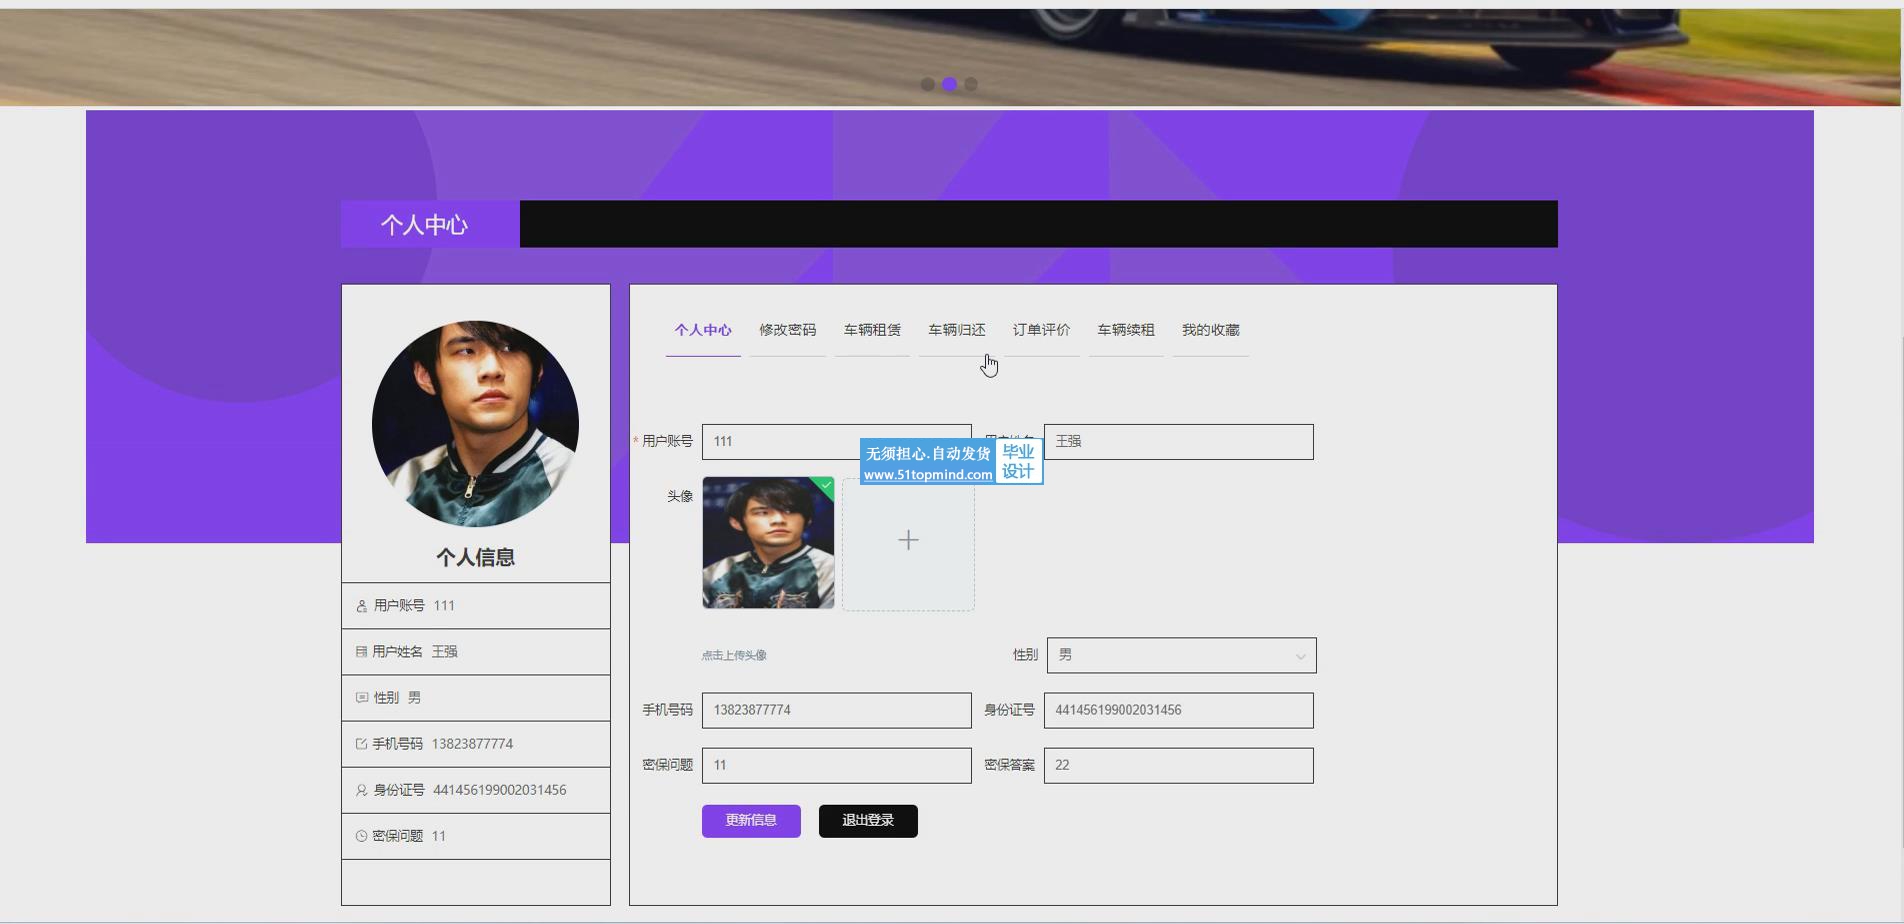Click the icon beside 用户姓名 in sidebar

tap(361, 652)
